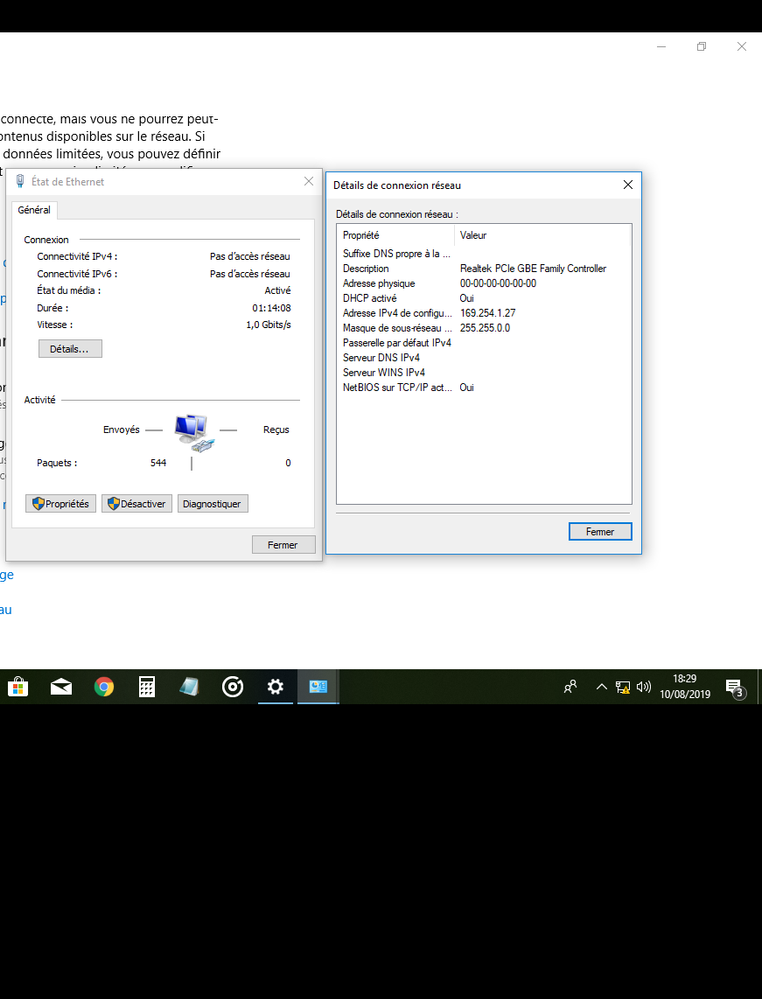Click the Désactiver button

click(136, 504)
